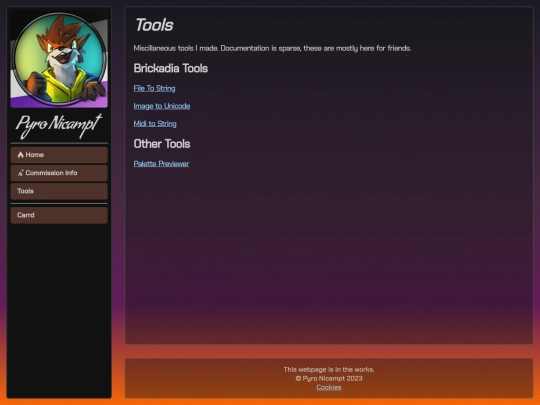
Task: Click the Tools page title heading
Action: 154,25
